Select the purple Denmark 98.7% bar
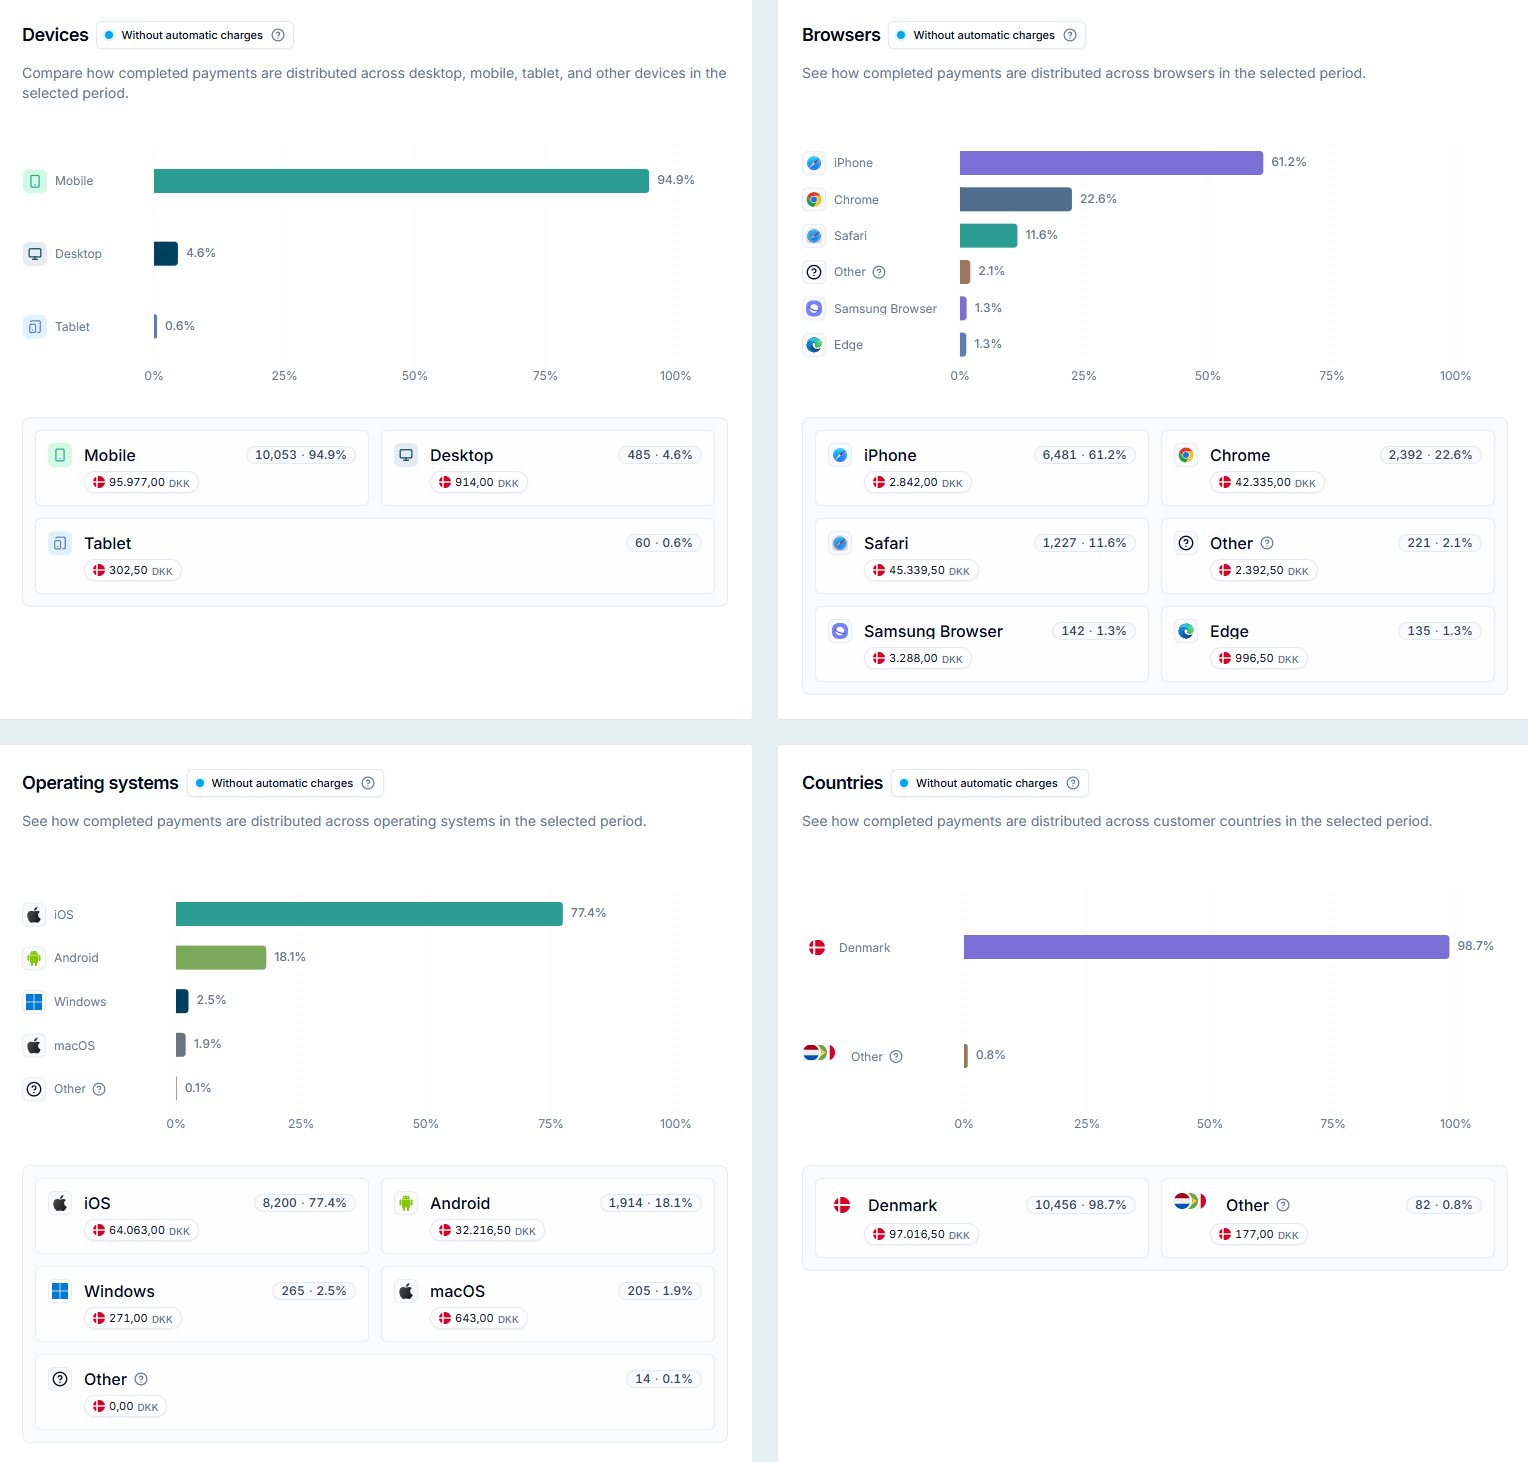This screenshot has width=1528, height=1462. pos(1206,947)
